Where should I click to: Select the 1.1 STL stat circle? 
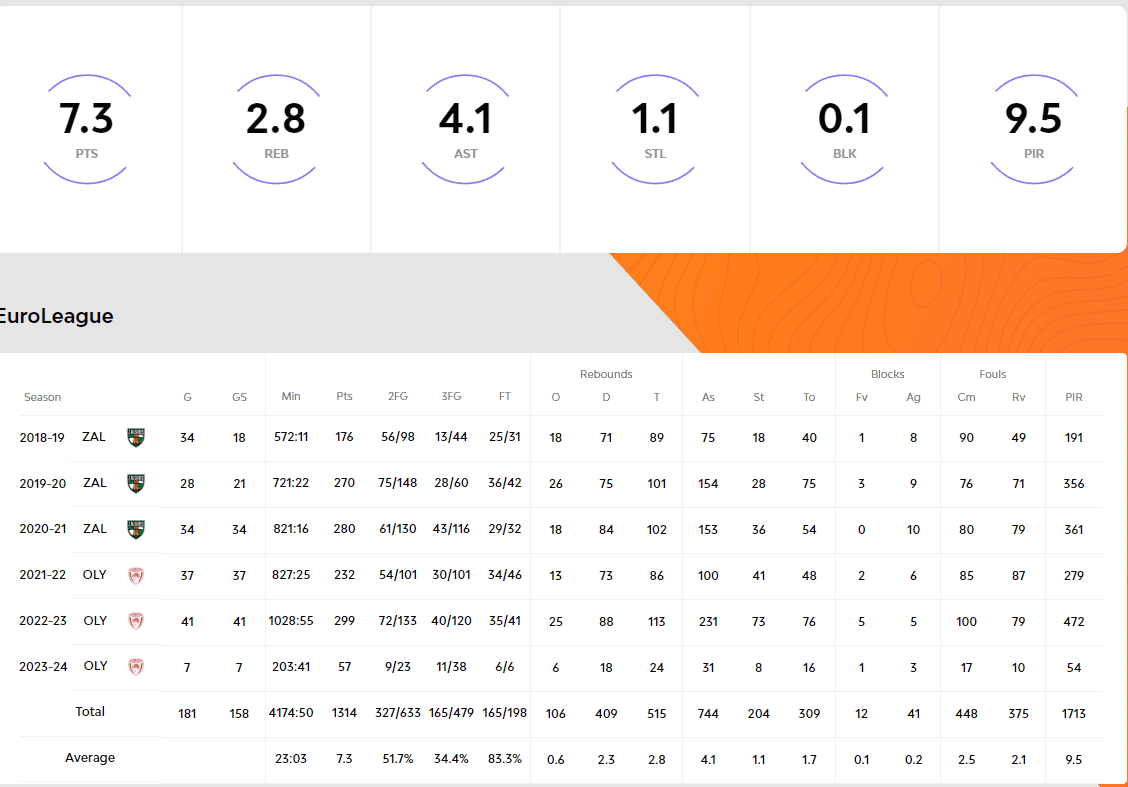pos(655,129)
